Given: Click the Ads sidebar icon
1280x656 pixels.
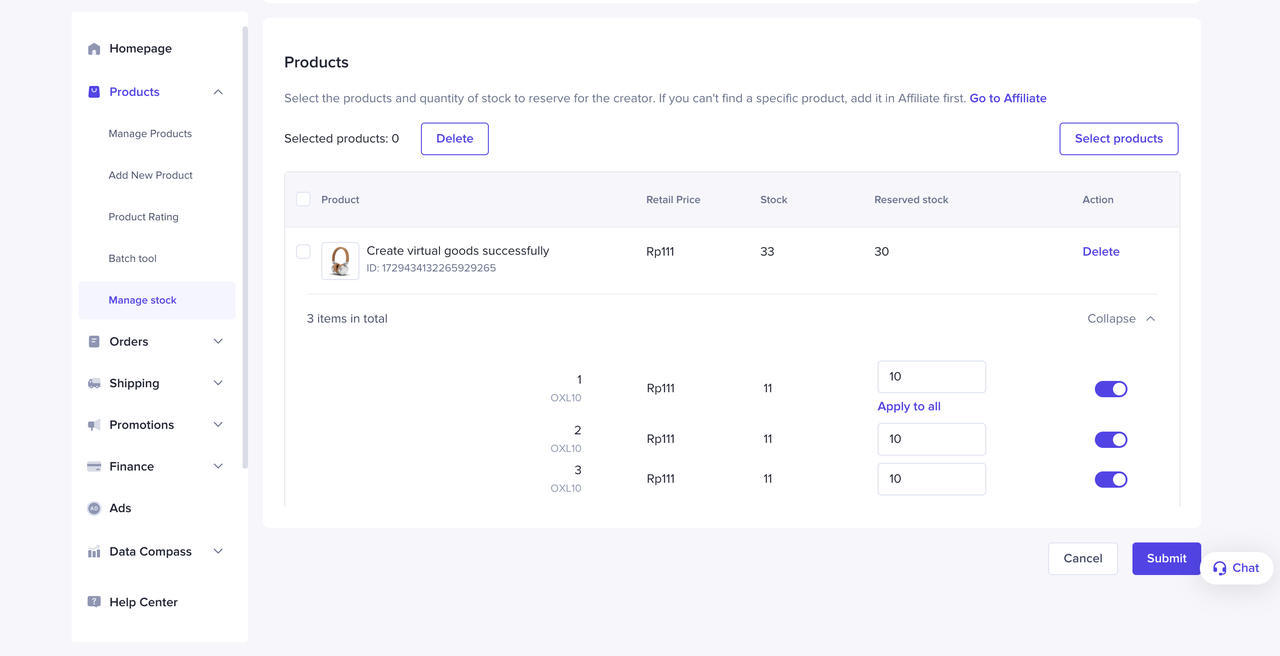Looking at the screenshot, I should [94, 508].
